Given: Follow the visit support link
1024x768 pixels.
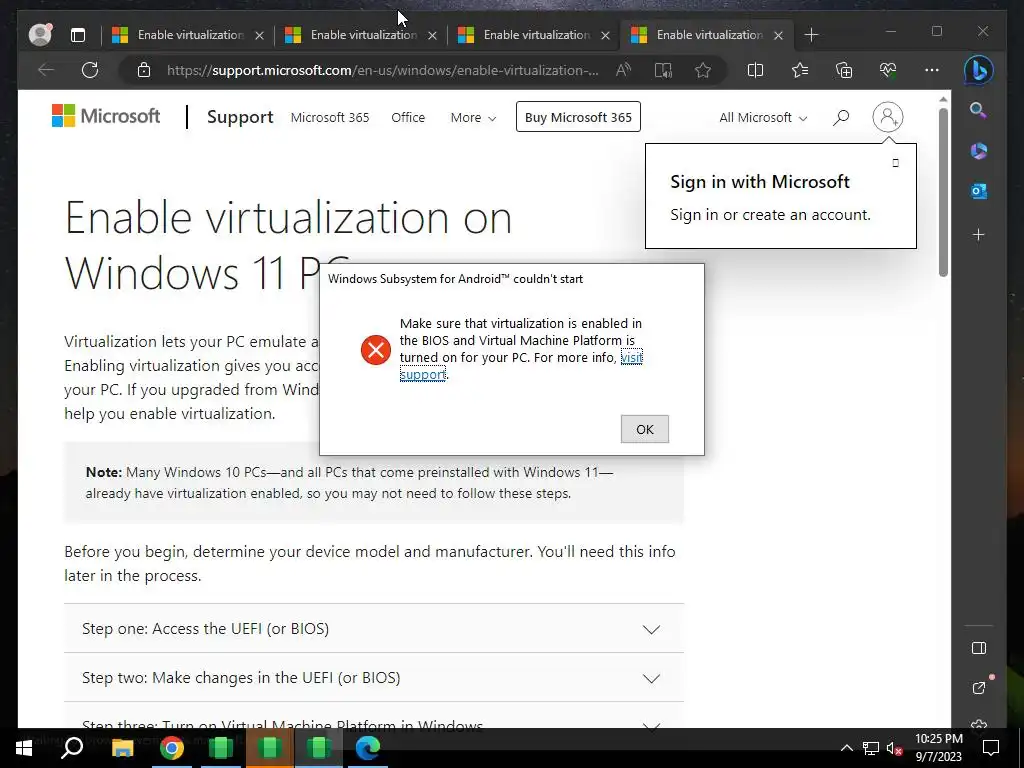Looking at the screenshot, I should point(632,357).
